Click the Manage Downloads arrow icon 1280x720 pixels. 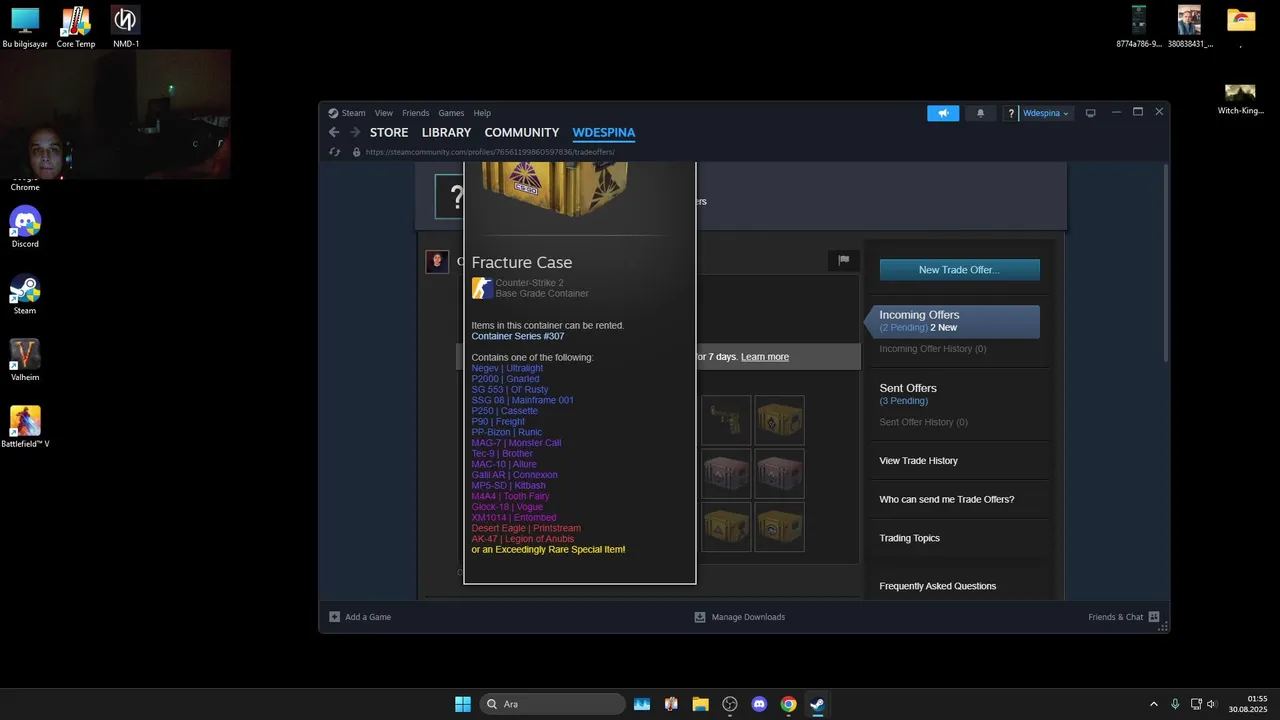(700, 617)
